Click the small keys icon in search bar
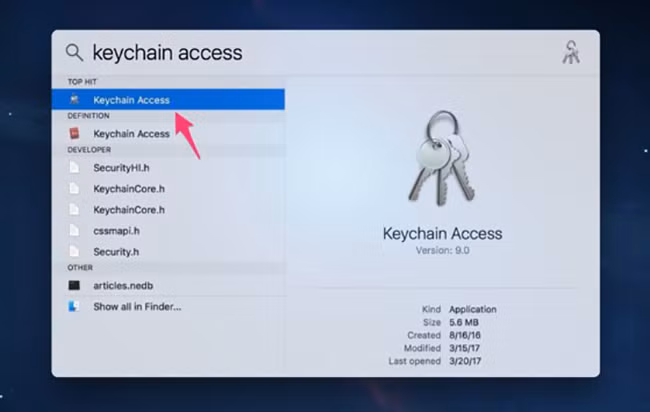This screenshot has height=412, width=650. 571,52
